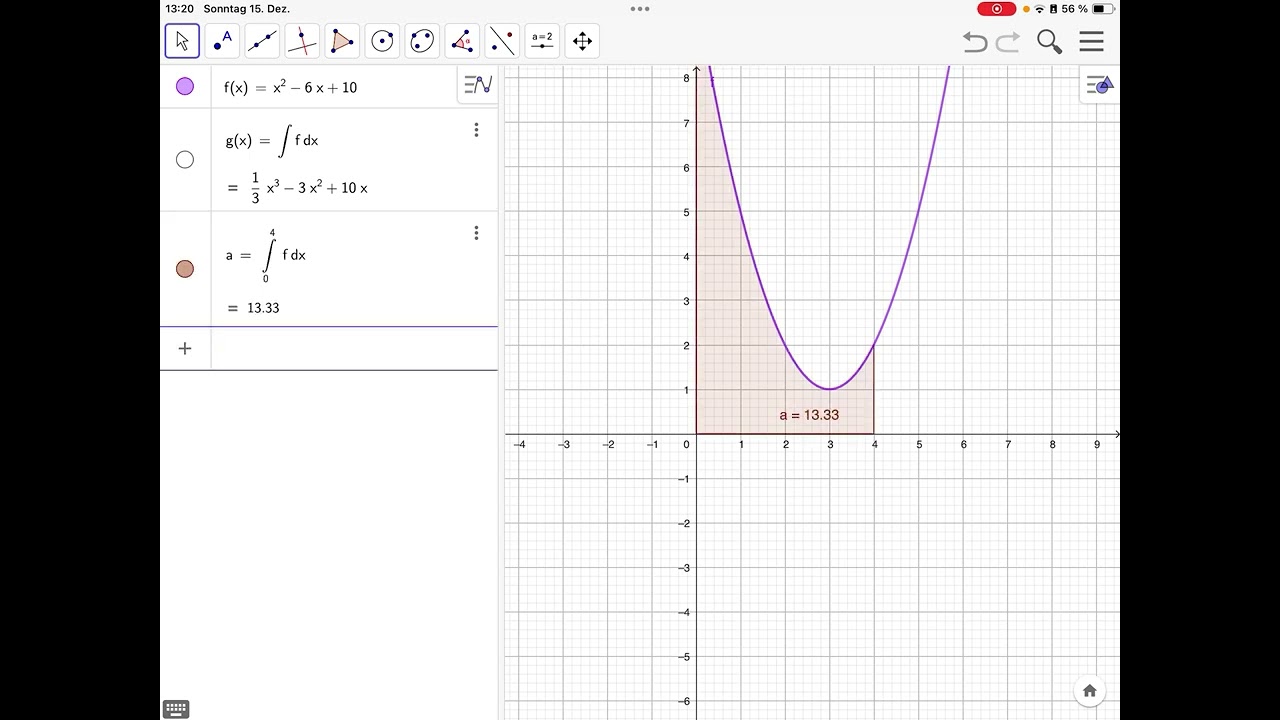This screenshot has height=720, width=1280.
Task: Select the Move Graphics View tool
Action: point(582,41)
